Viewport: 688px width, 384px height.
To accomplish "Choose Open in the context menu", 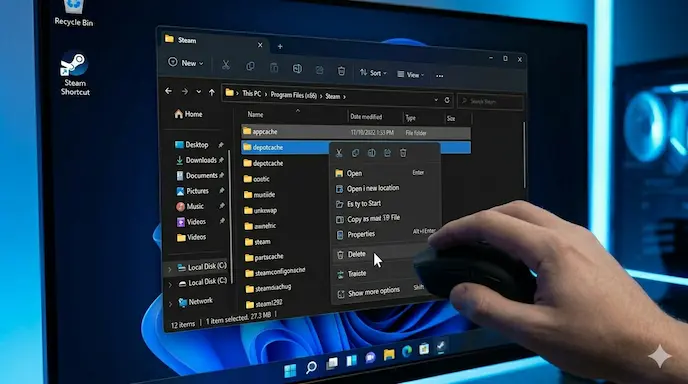I will pos(386,173).
